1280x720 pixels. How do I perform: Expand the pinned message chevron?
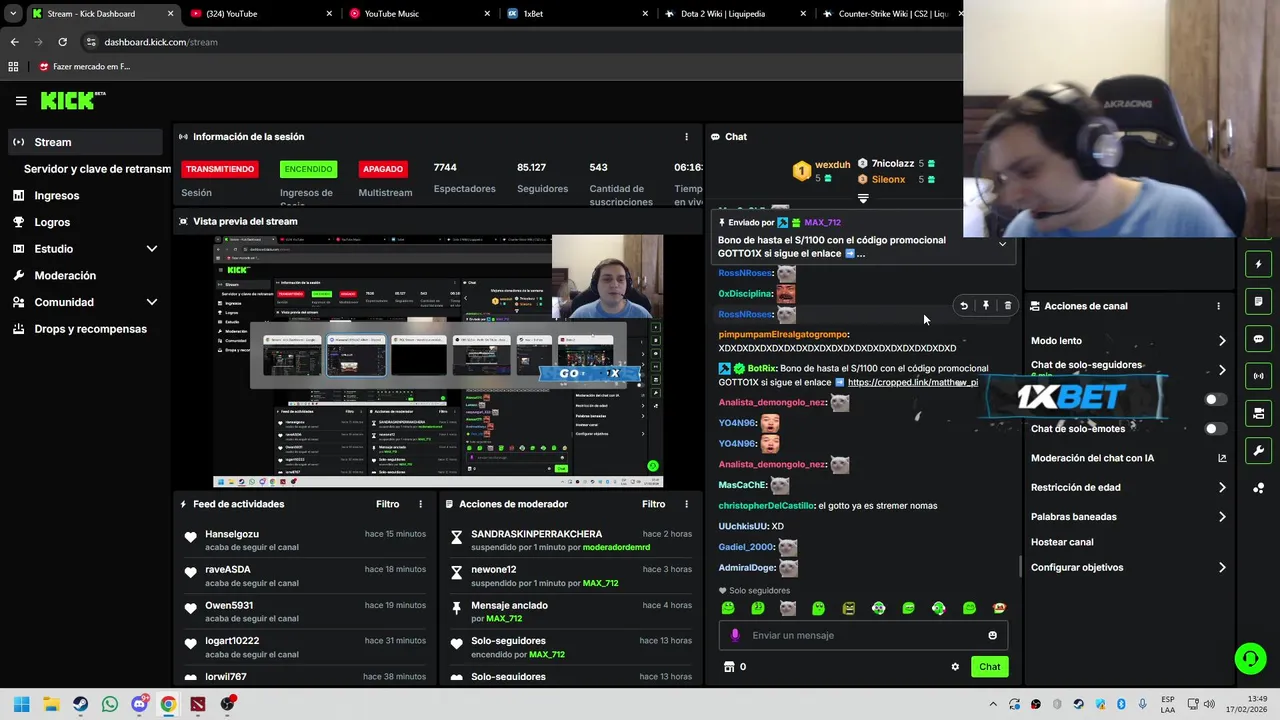click(x=1002, y=244)
